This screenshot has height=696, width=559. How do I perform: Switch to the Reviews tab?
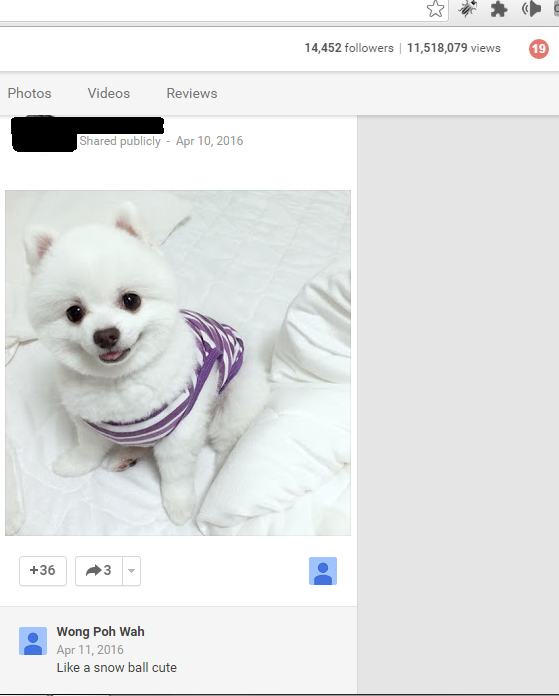tap(192, 93)
